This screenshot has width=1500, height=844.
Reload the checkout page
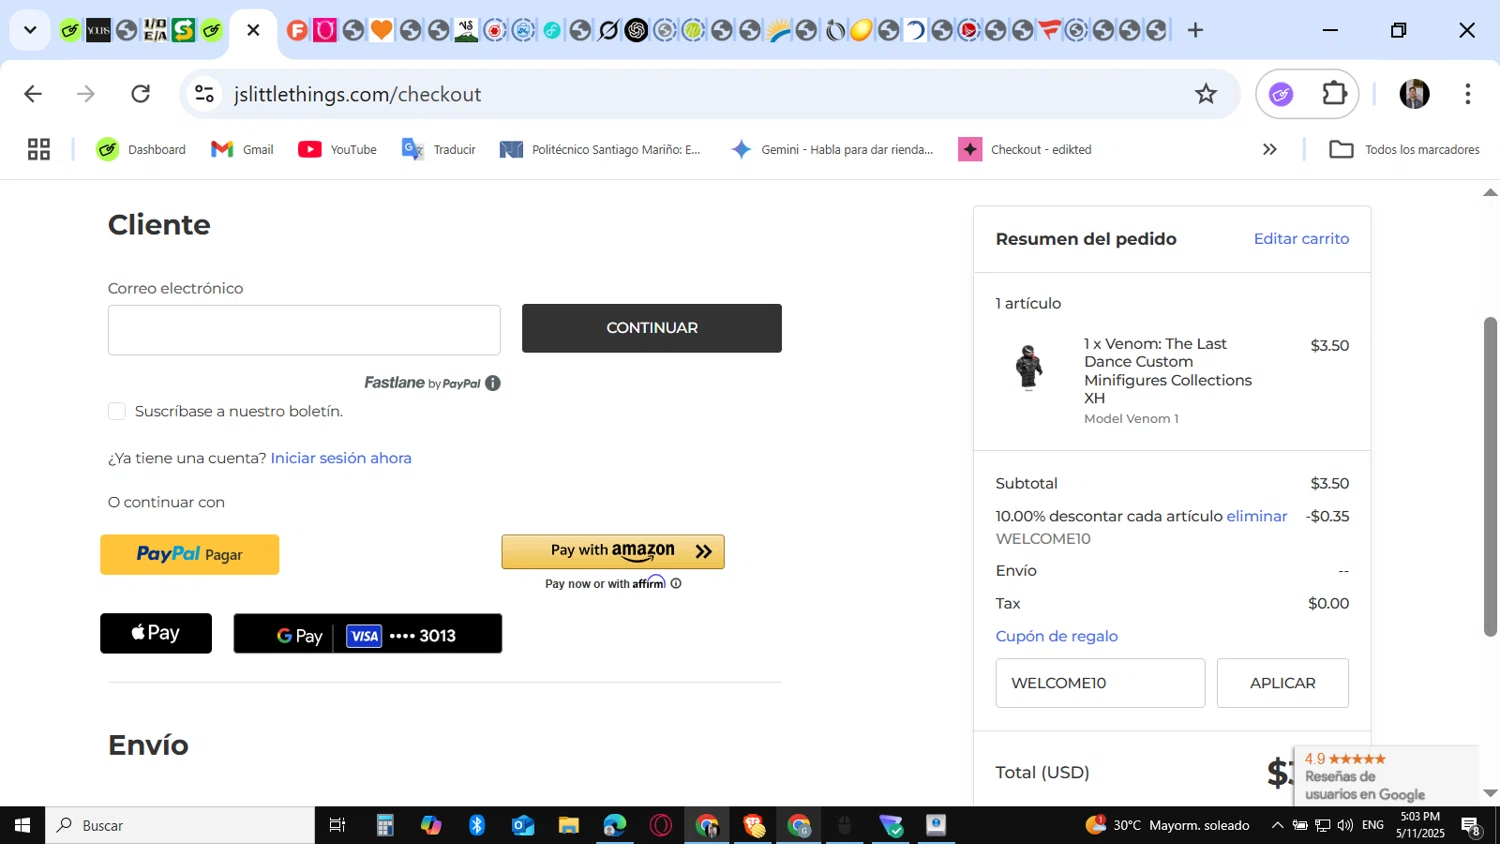141,94
